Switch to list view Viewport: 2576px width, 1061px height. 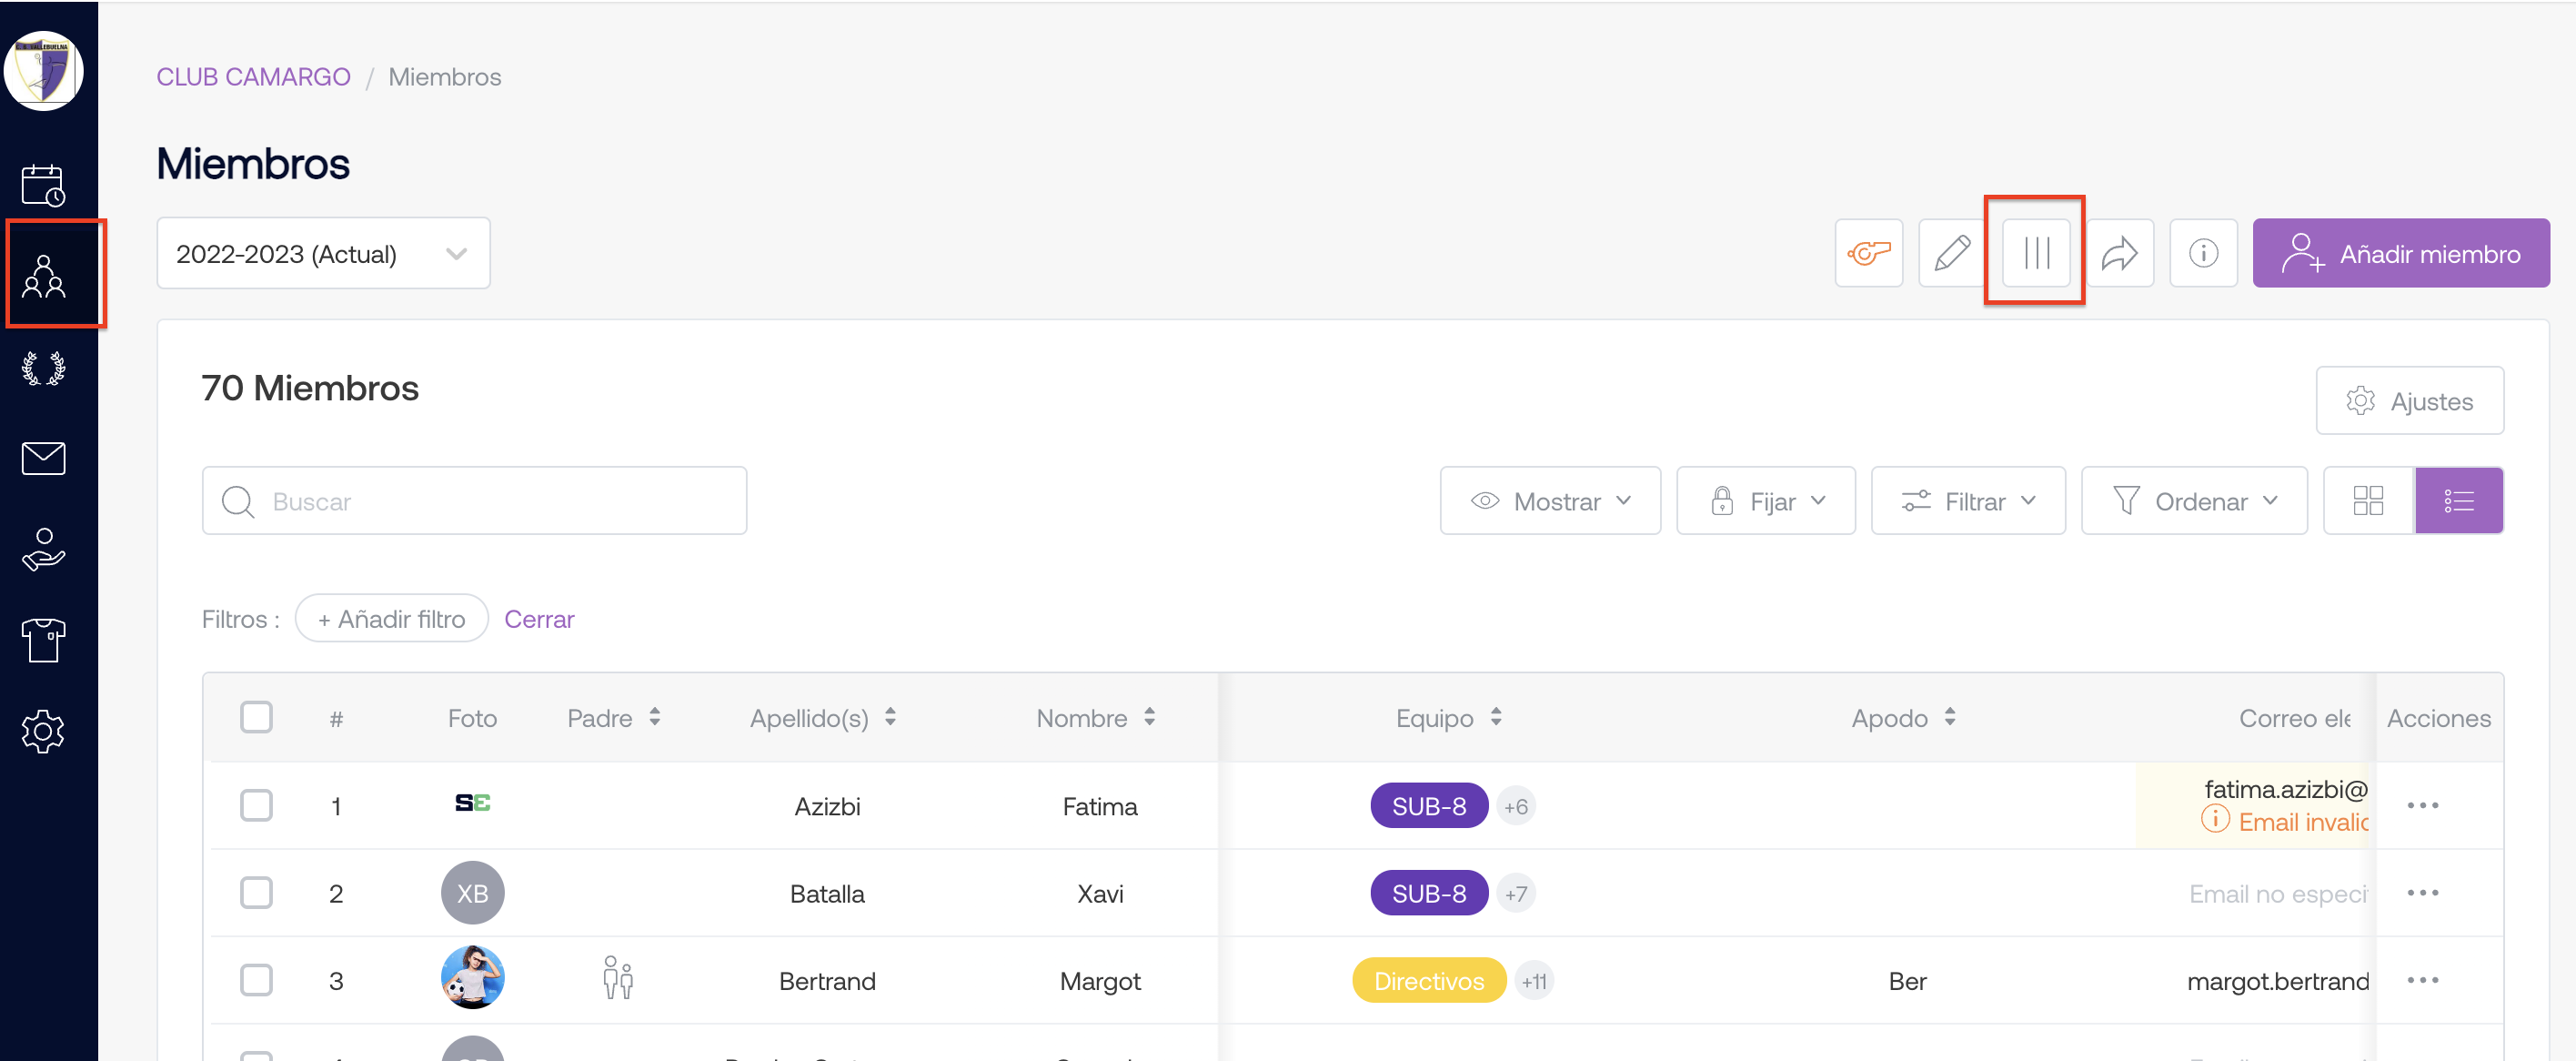[2459, 500]
